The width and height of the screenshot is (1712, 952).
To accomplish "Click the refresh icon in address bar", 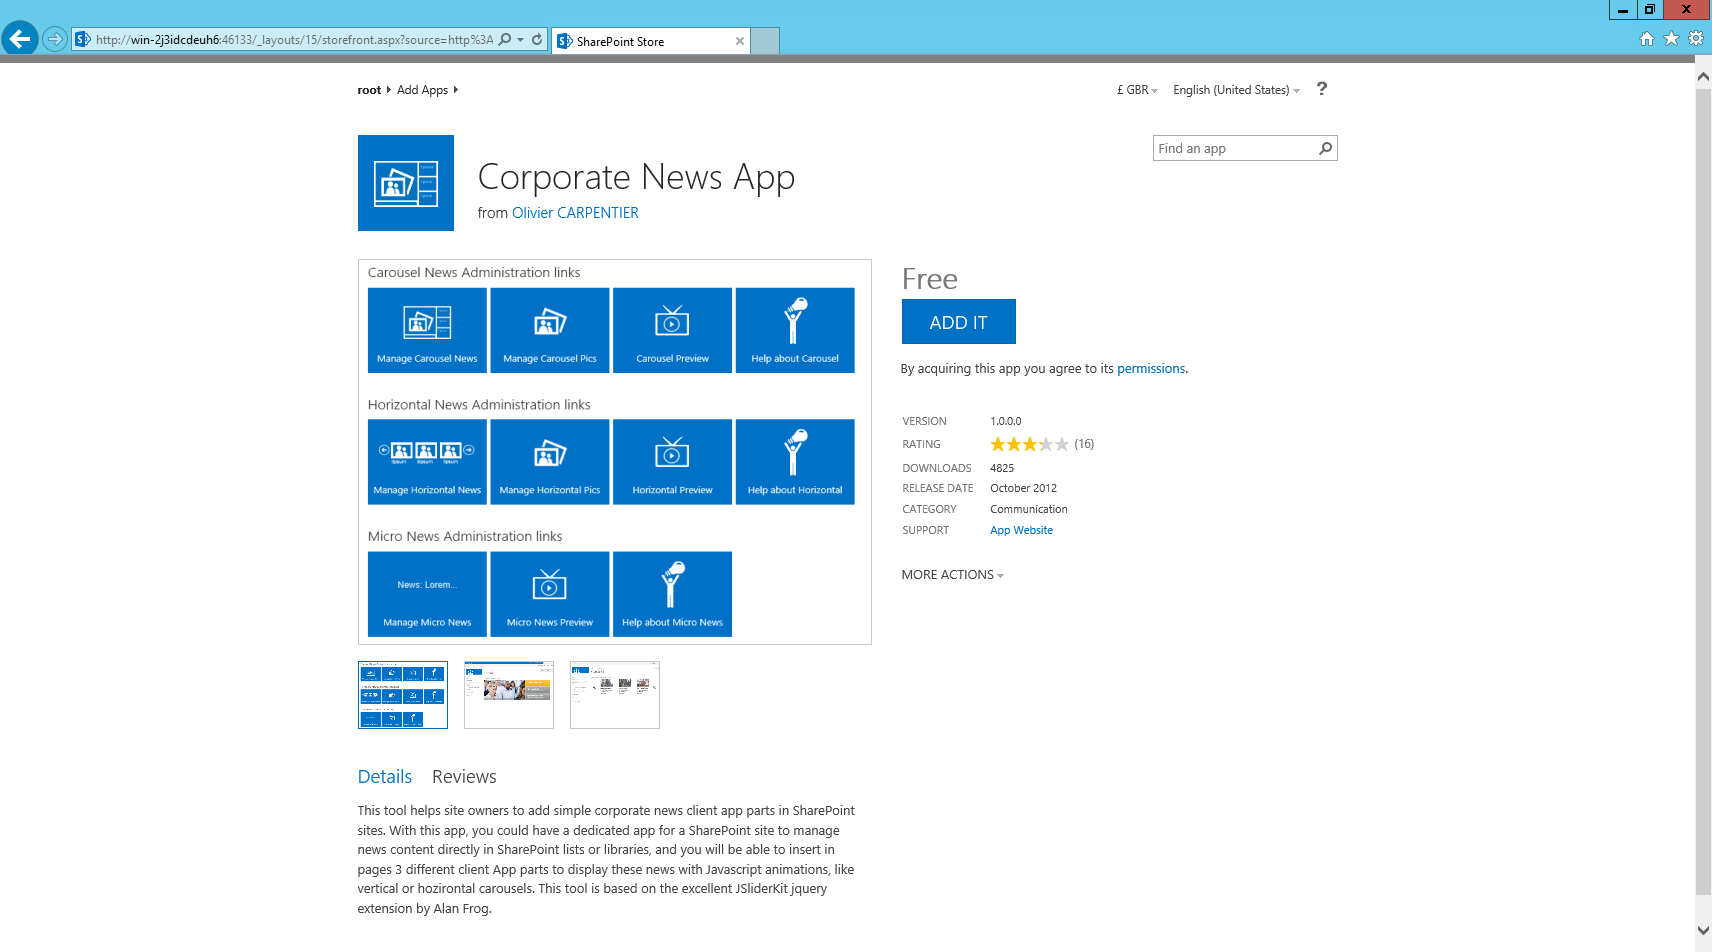I will pos(537,40).
